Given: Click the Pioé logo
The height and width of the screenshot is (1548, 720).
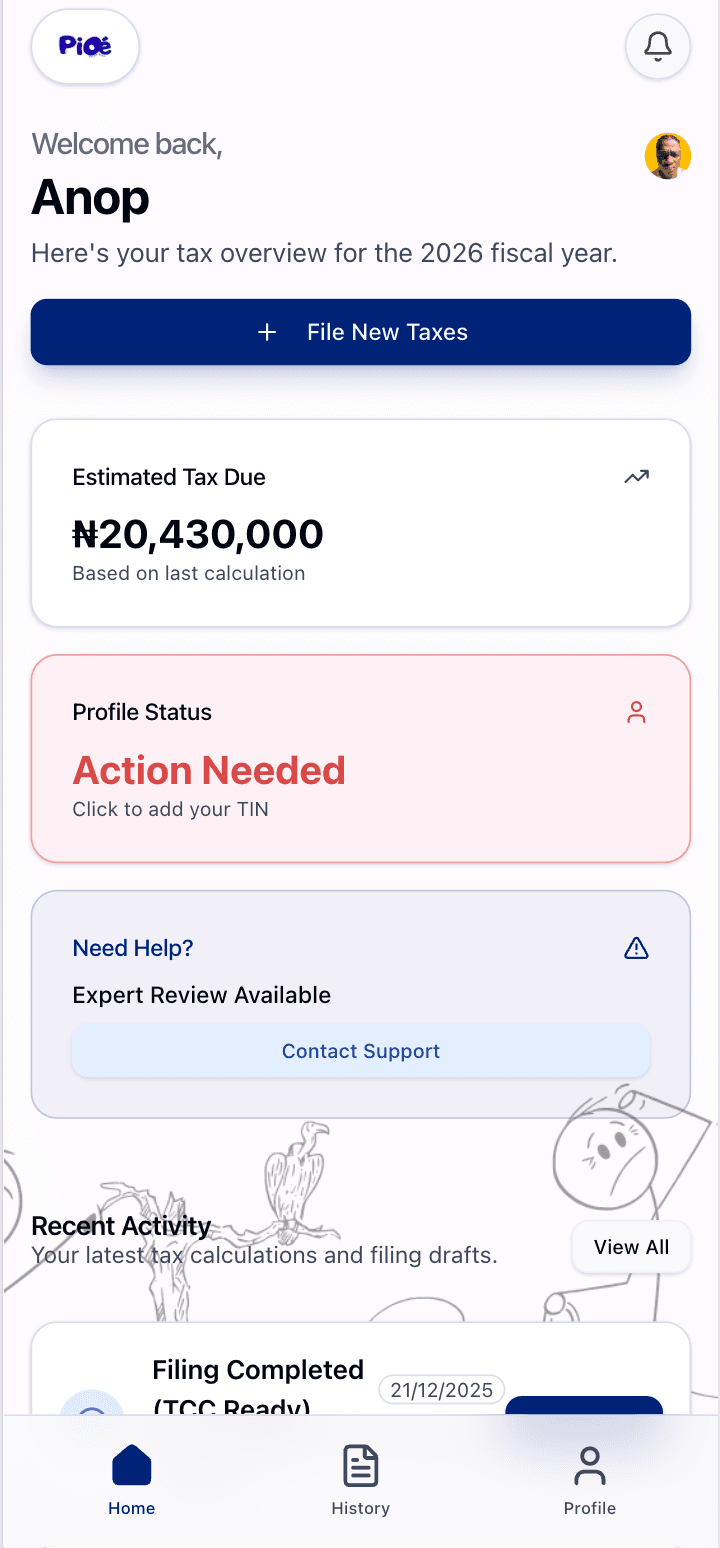Looking at the screenshot, I should click(x=85, y=46).
